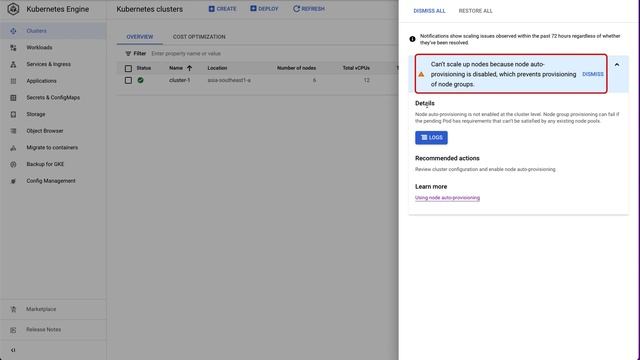Click the Status column header

(144, 68)
